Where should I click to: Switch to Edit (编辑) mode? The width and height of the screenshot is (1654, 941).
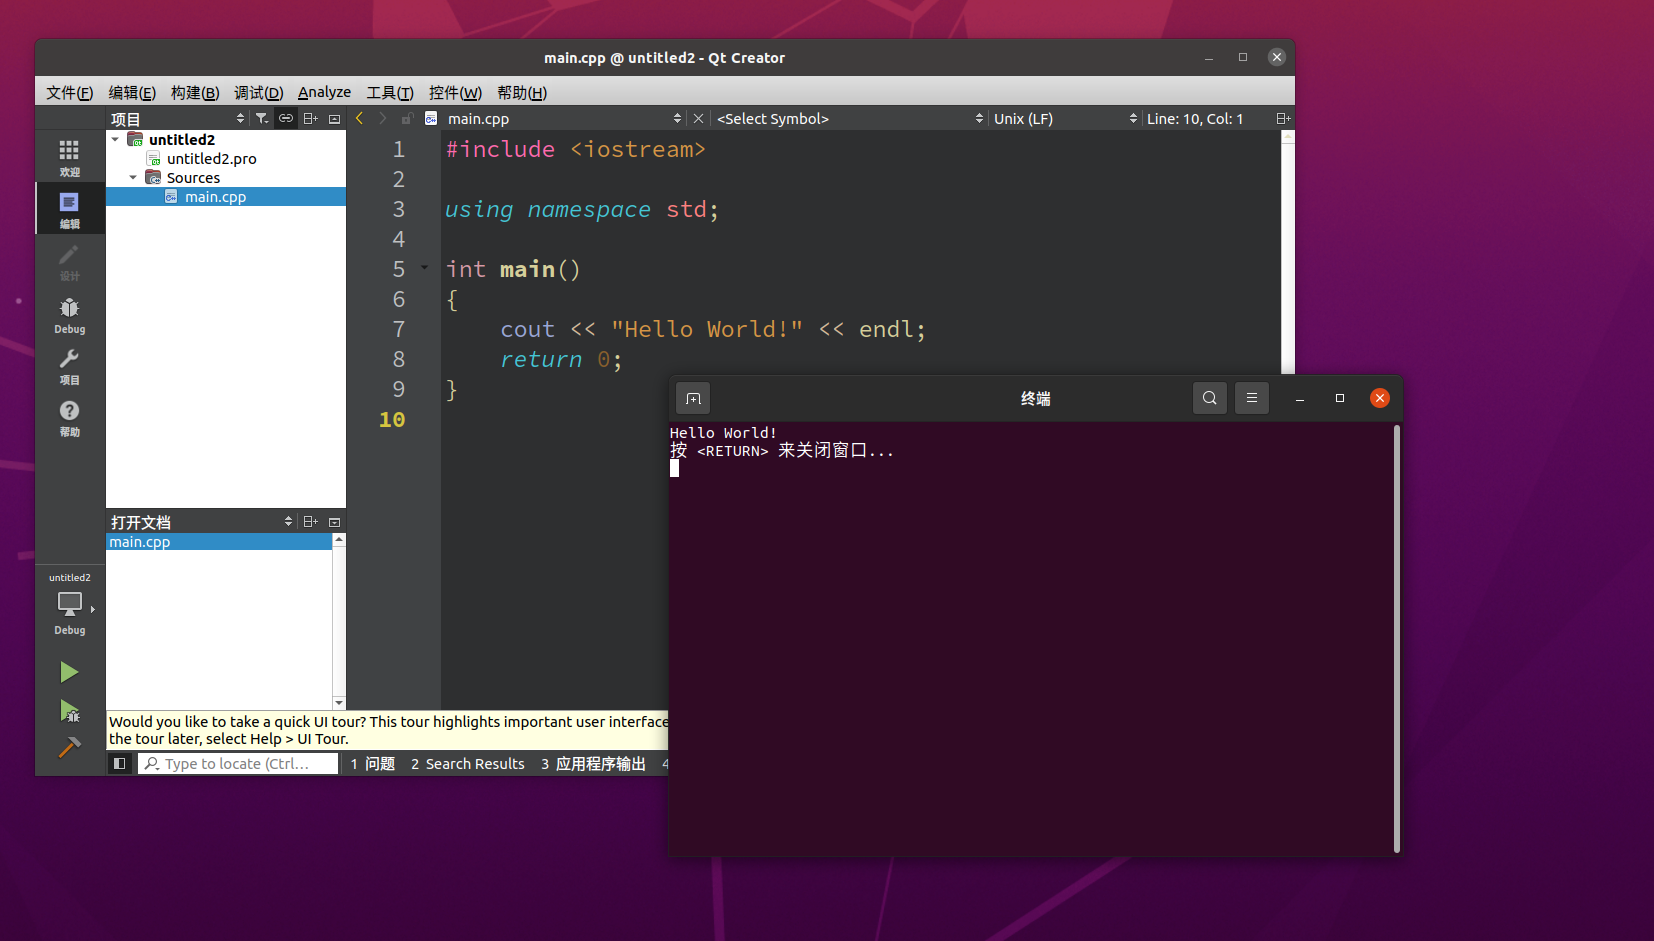[x=69, y=209]
